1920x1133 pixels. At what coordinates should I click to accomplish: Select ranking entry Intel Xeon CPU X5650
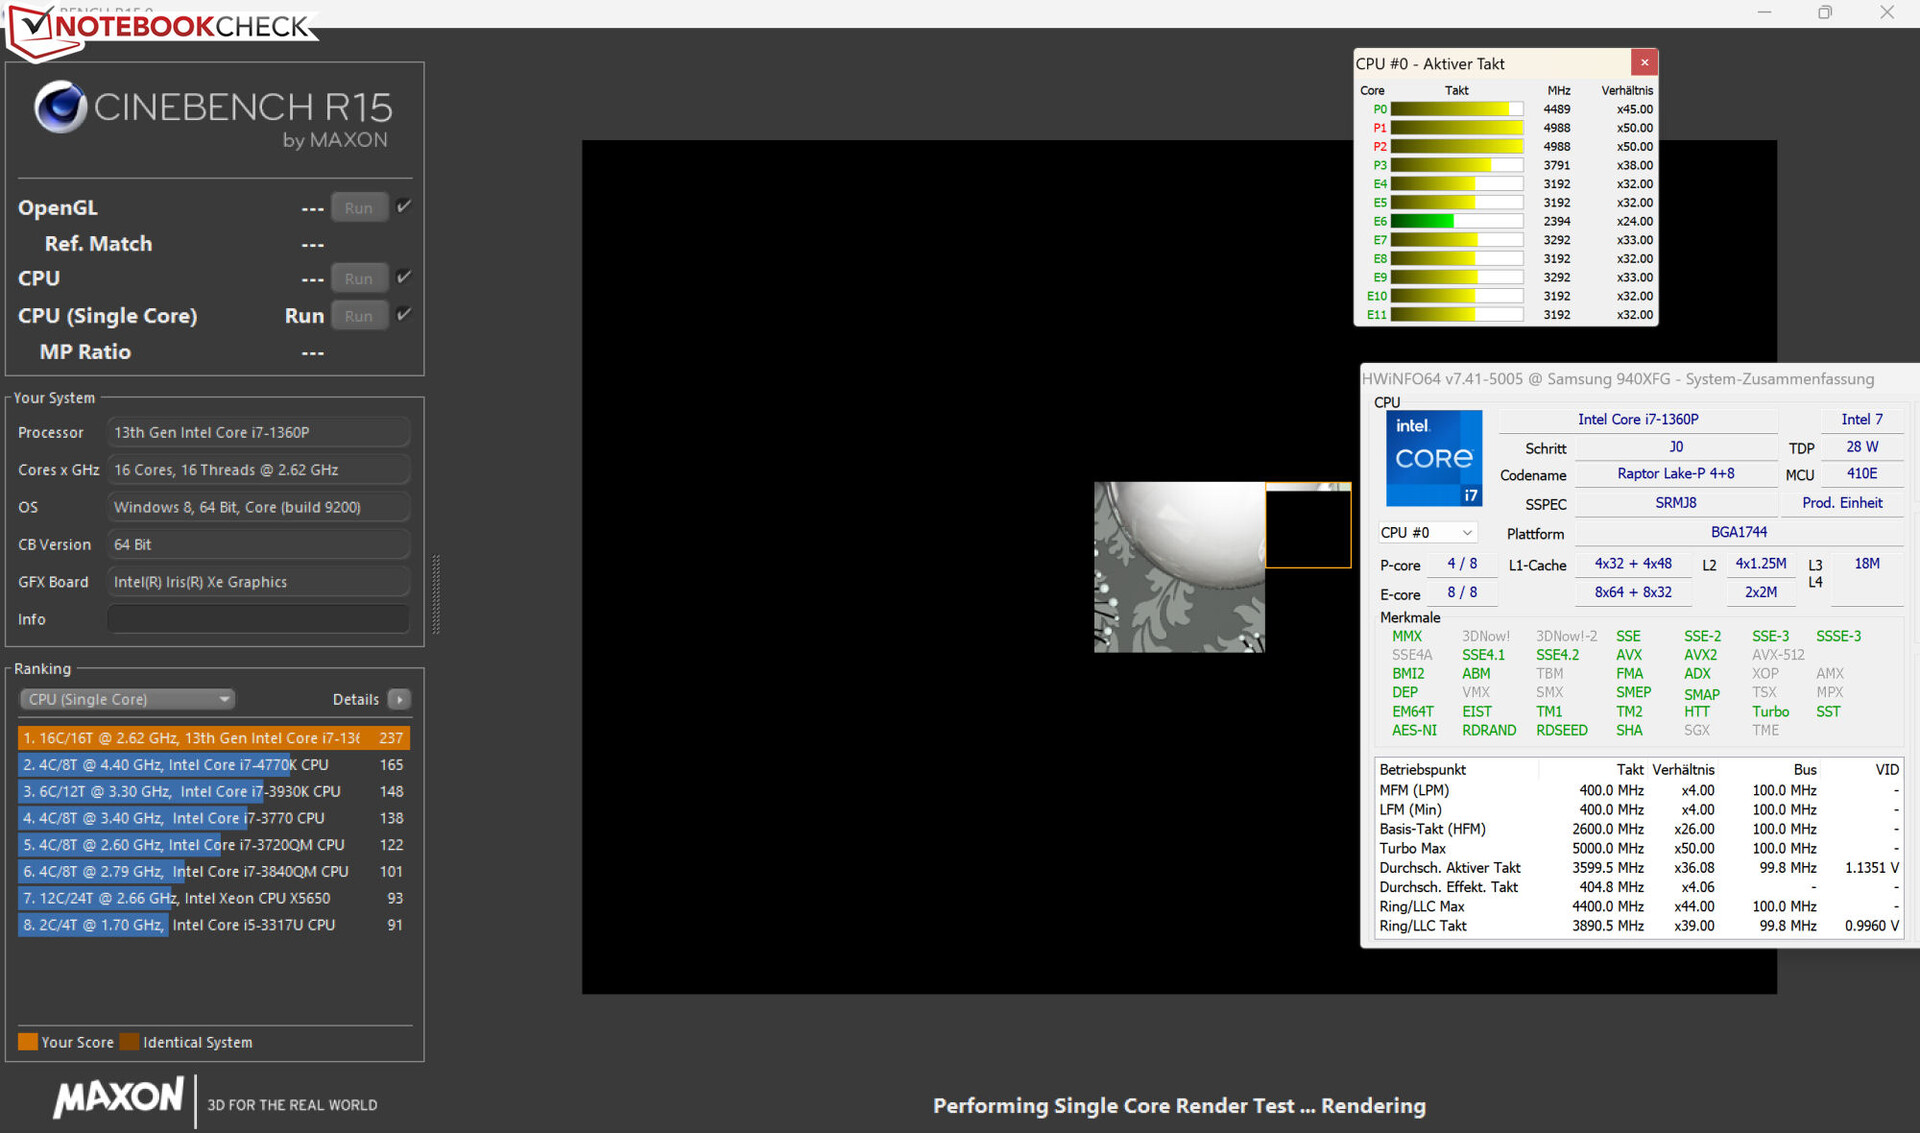click(214, 898)
